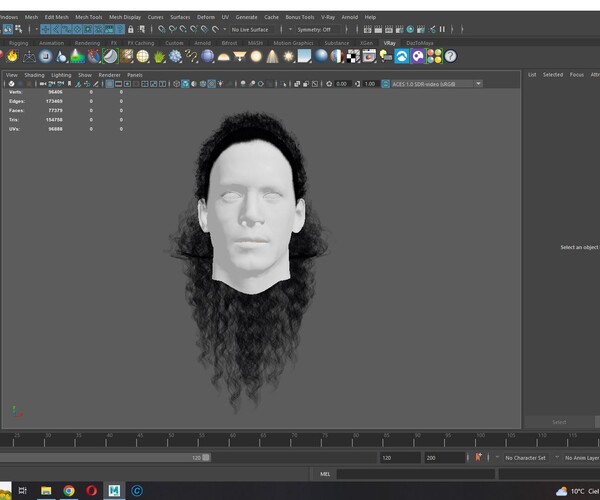Click the viewport gamma 1.00 field
600x500 pixels.
[370, 84]
